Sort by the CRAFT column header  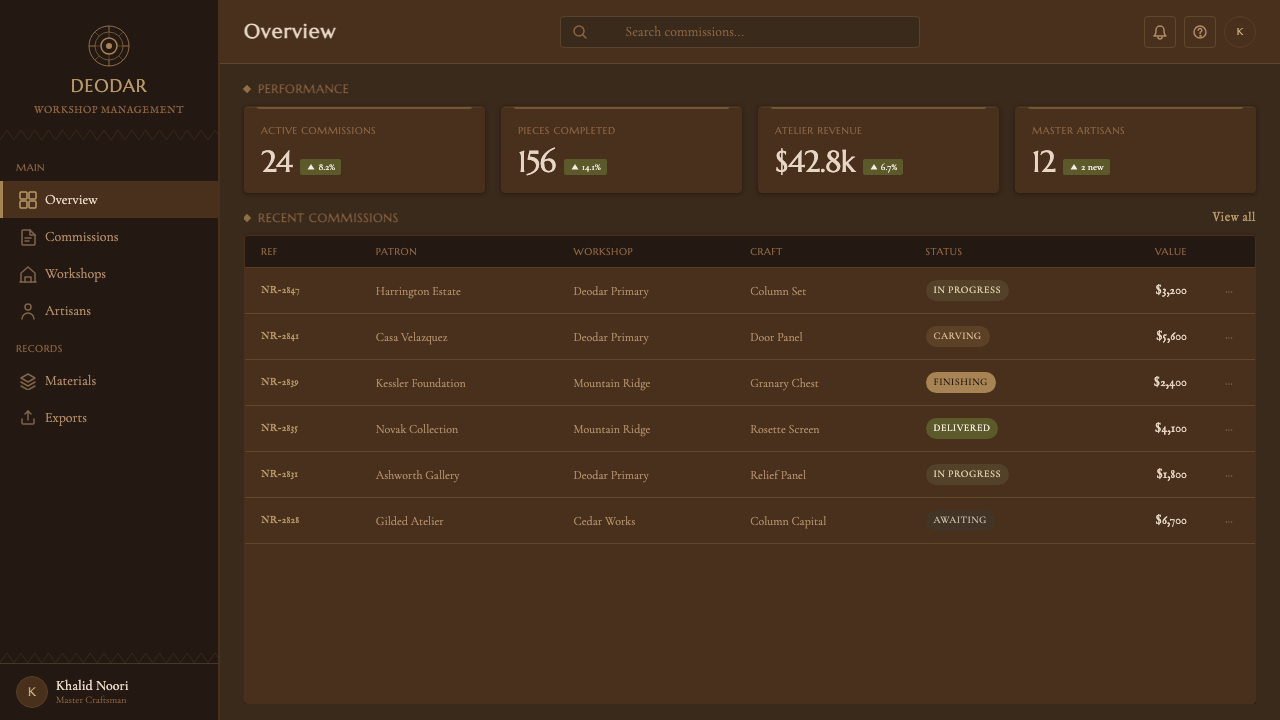click(x=766, y=252)
